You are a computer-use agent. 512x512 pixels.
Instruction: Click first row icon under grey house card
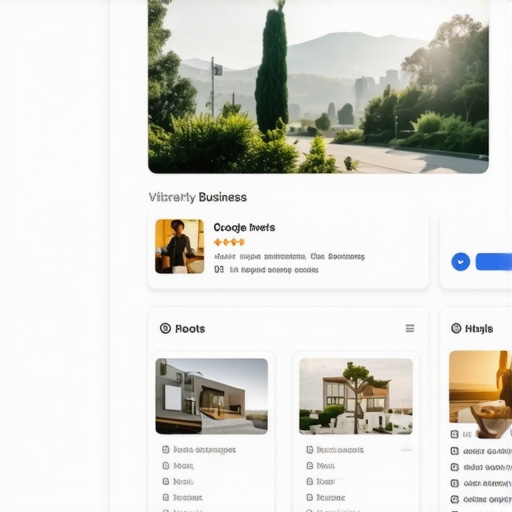166,450
